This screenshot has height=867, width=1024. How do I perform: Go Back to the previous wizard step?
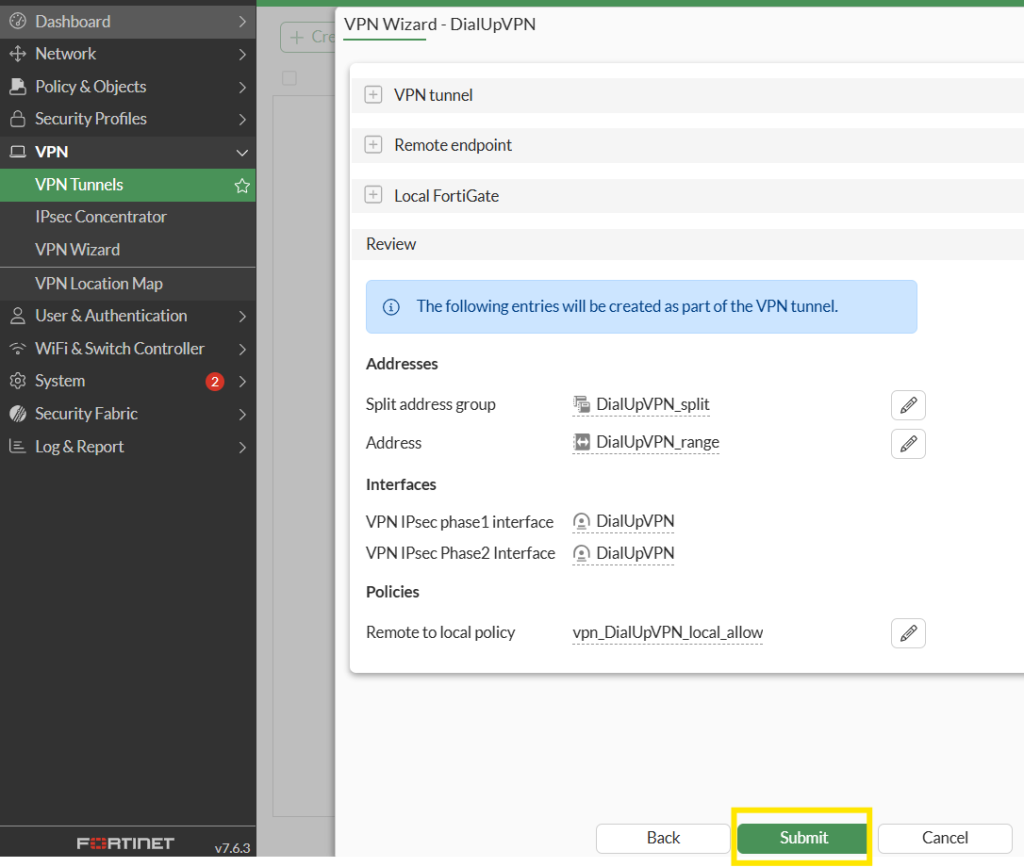(663, 838)
